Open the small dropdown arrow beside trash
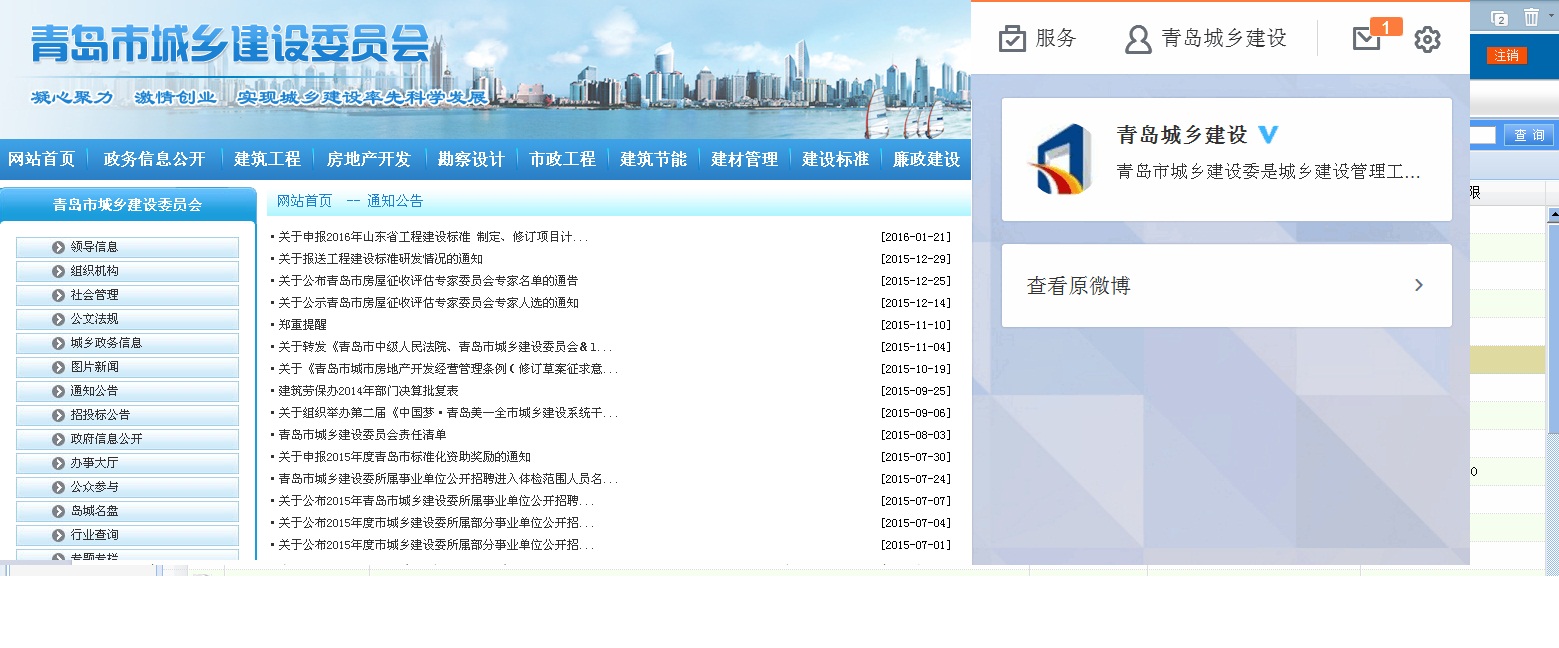This screenshot has width=1559, height=648. coord(1551,15)
